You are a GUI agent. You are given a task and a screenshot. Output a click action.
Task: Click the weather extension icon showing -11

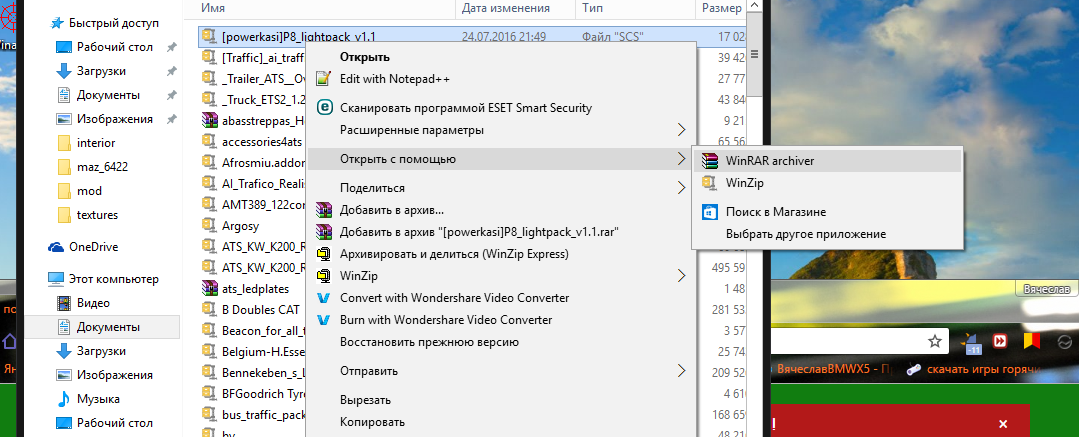(972, 342)
